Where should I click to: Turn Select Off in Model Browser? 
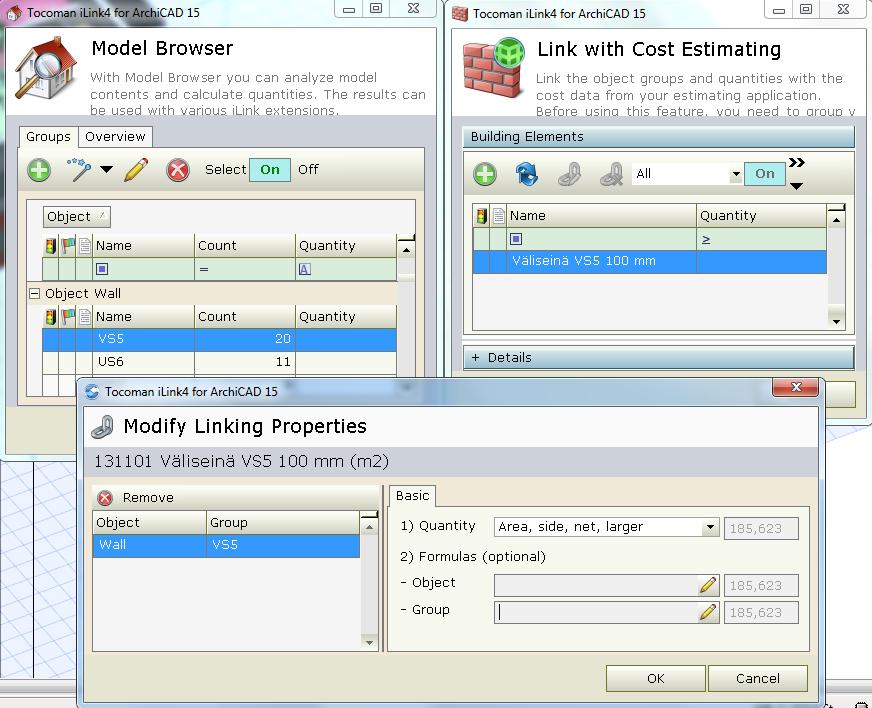click(308, 170)
